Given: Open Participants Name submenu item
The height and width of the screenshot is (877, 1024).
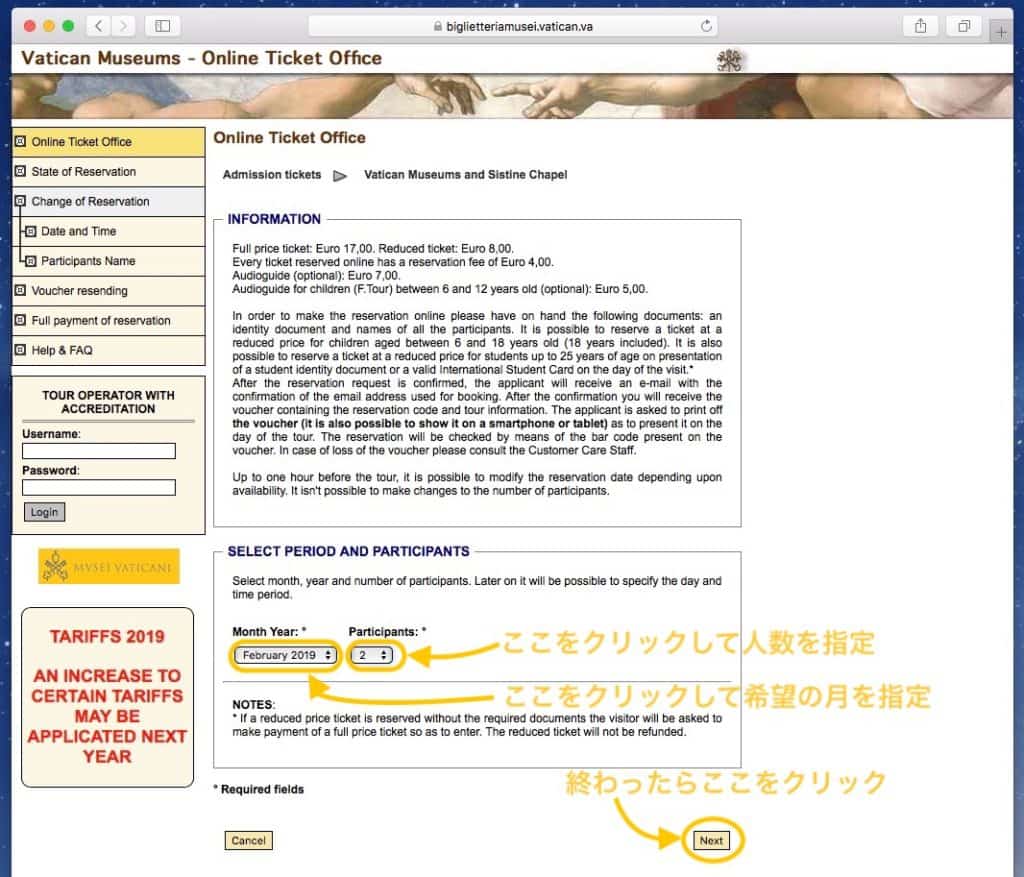Looking at the screenshot, I should (108, 261).
